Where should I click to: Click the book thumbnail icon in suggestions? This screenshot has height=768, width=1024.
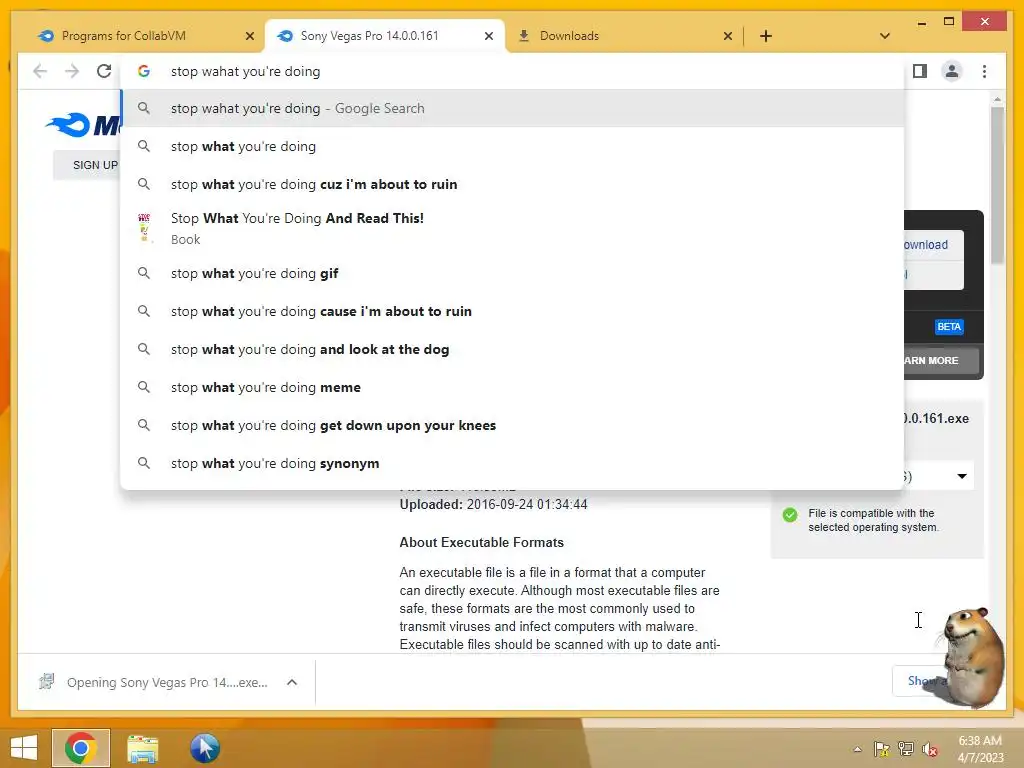(x=144, y=227)
